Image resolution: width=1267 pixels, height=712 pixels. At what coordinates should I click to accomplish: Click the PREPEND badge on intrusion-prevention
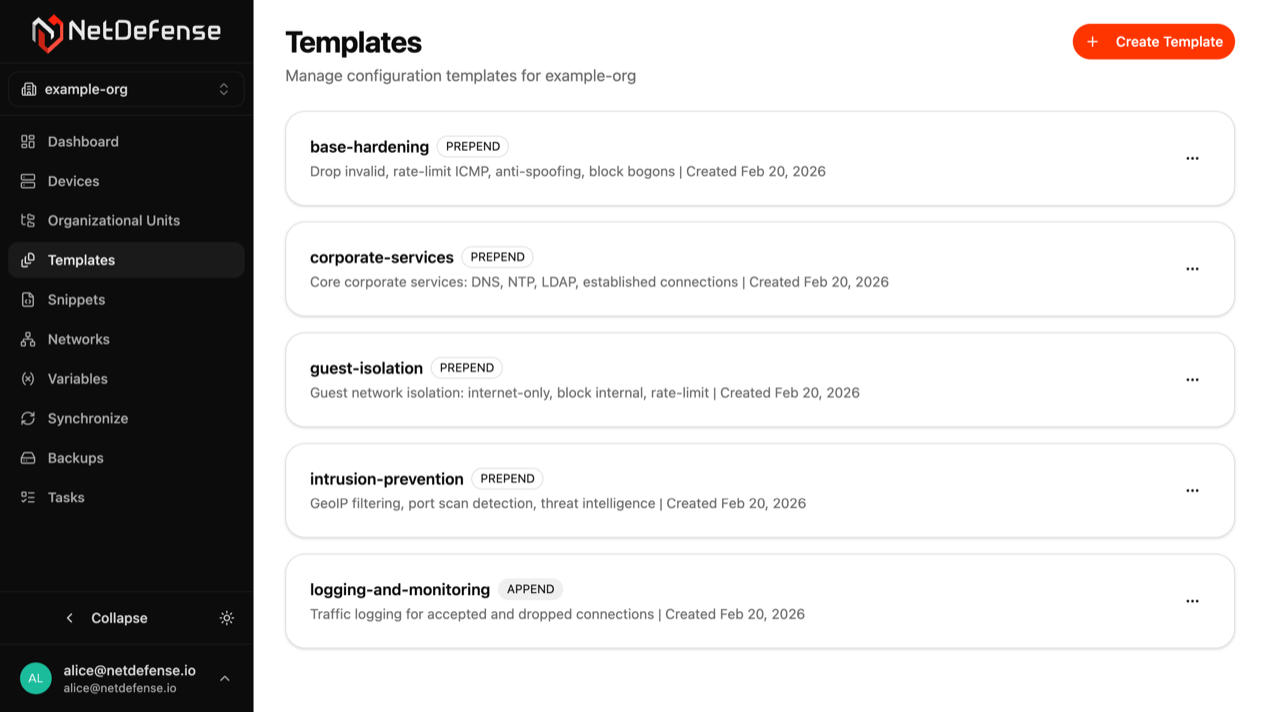pyautogui.click(x=507, y=478)
